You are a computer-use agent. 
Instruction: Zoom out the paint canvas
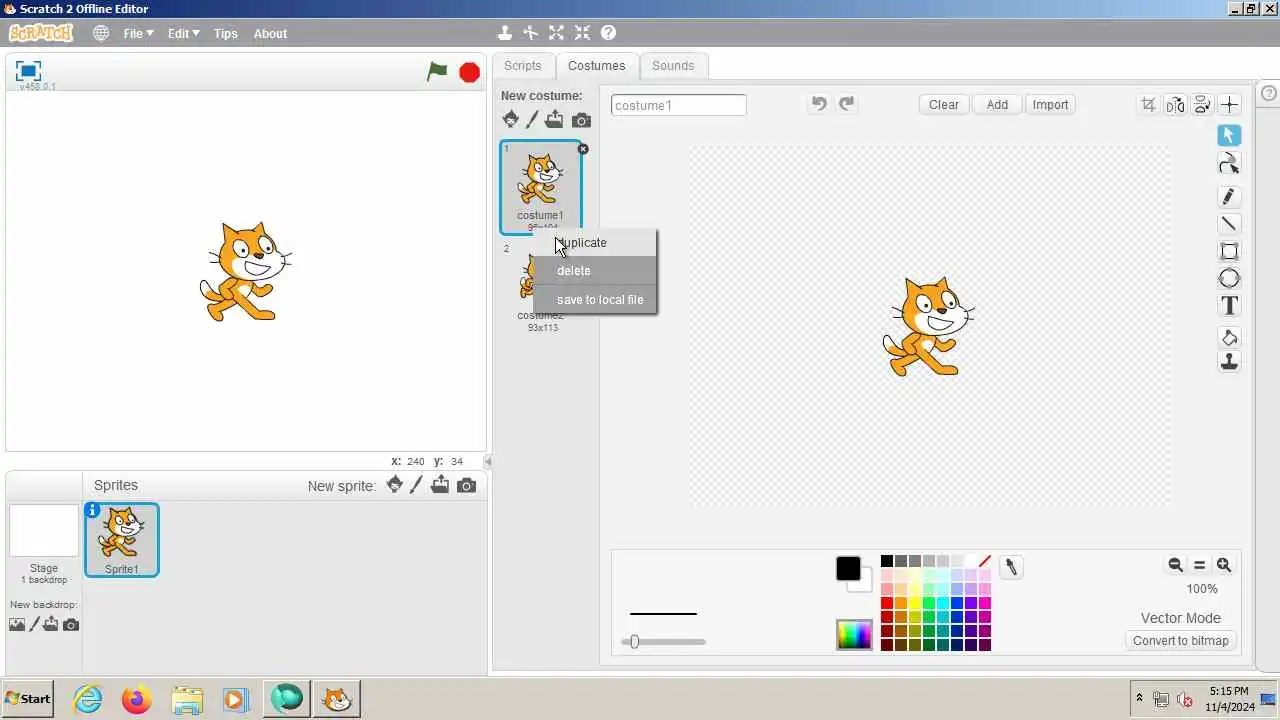[x=1176, y=565]
